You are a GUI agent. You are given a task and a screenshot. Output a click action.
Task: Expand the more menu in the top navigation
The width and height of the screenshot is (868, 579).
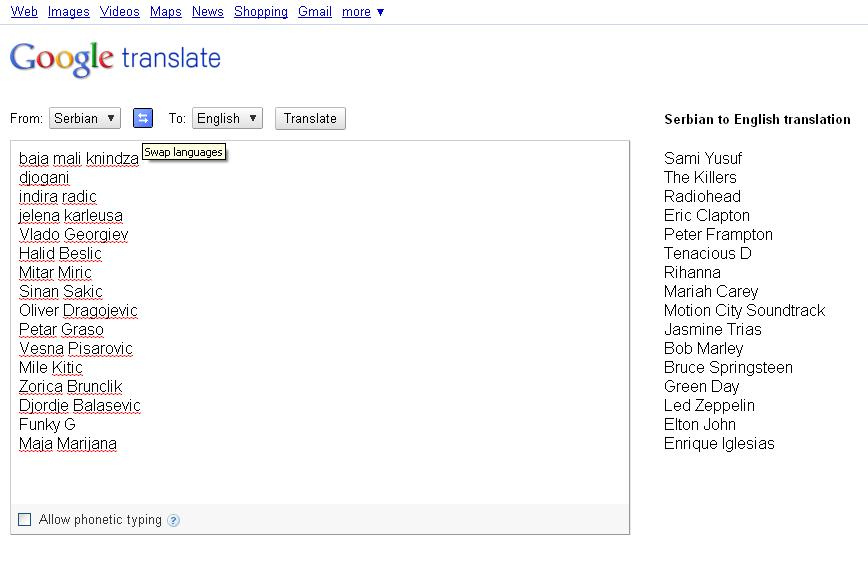click(363, 12)
